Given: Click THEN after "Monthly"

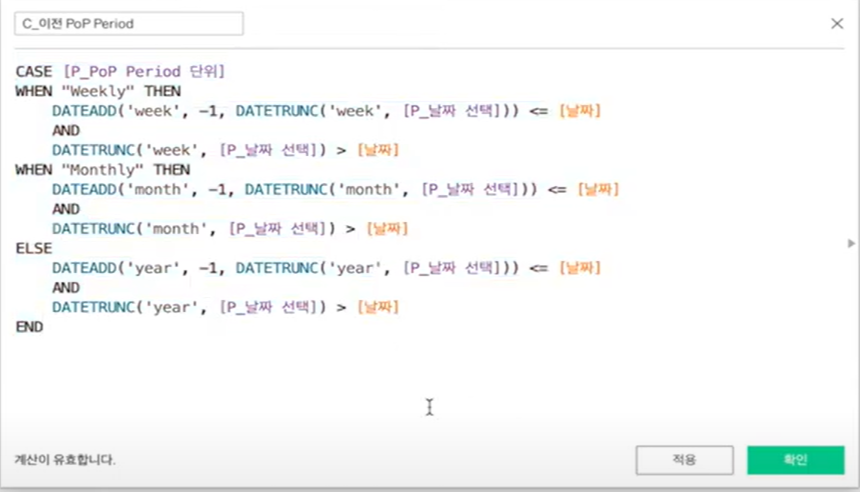Looking at the screenshot, I should click(172, 169).
